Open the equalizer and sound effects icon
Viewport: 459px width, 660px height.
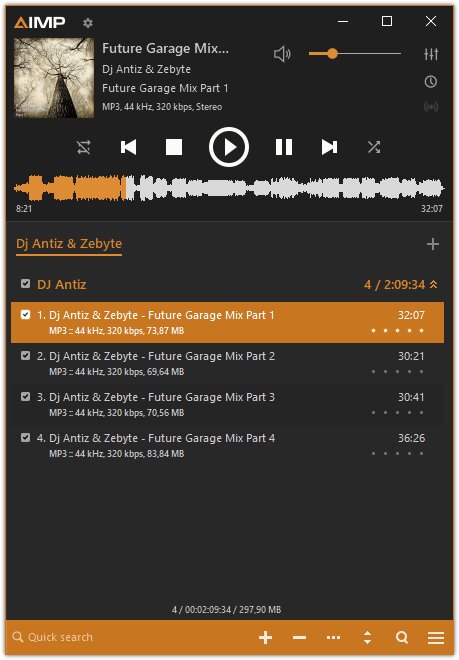click(x=431, y=54)
